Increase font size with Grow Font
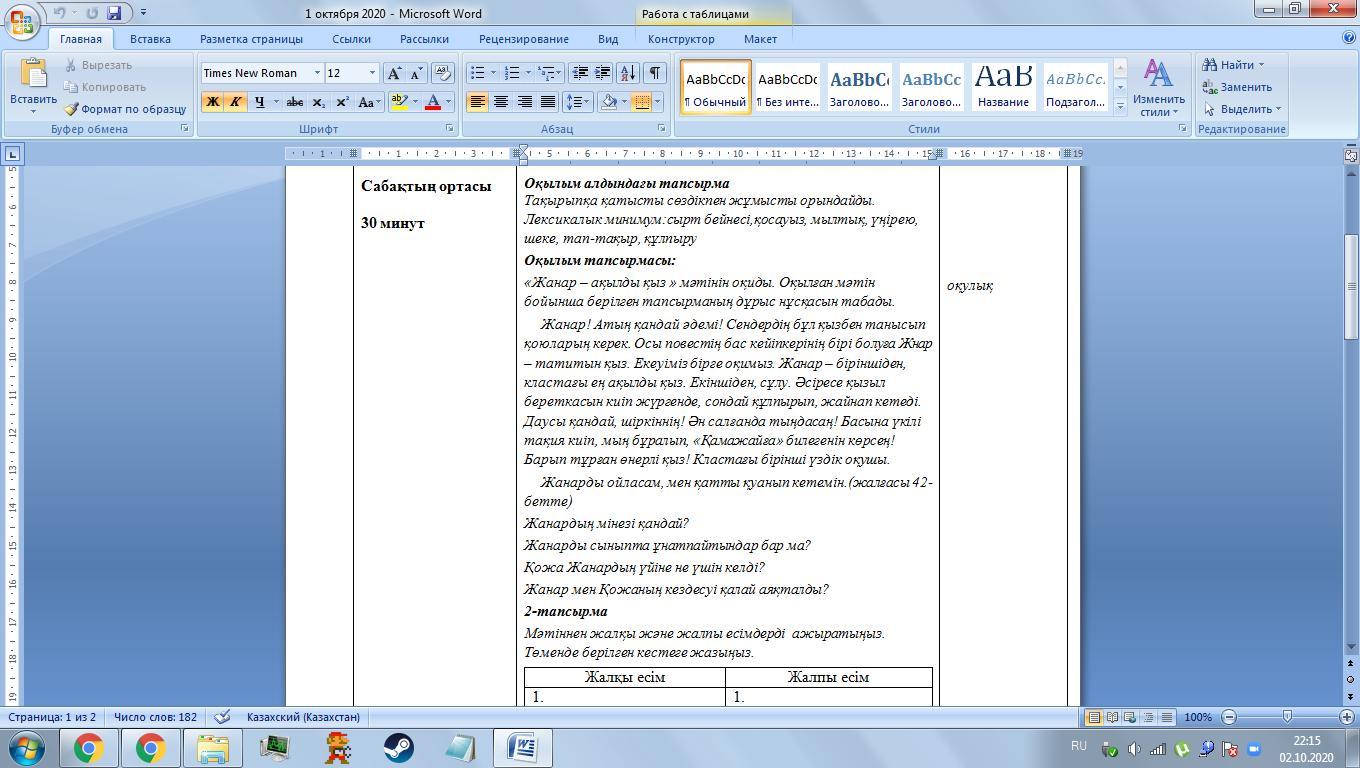 click(x=394, y=73)
